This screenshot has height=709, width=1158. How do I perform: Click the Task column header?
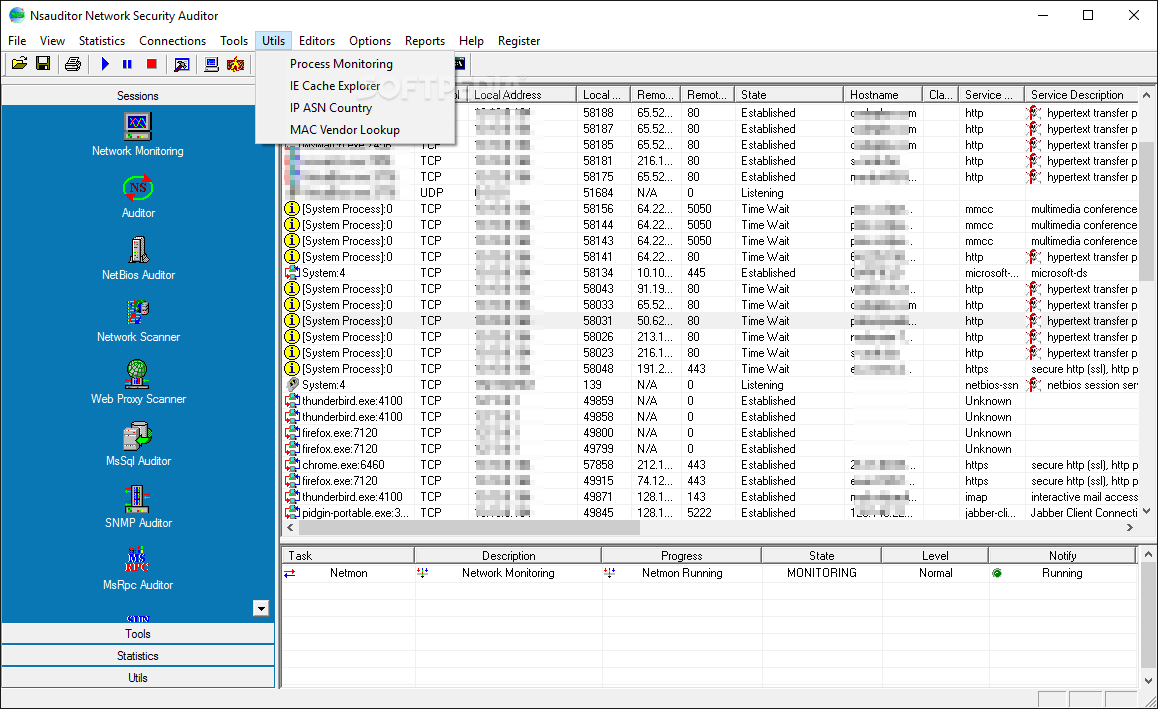click(x=348, y=555)
